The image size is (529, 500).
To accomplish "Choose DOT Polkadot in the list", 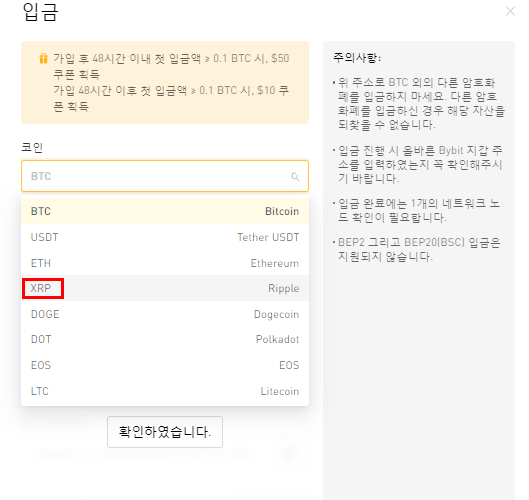I will (x=165, y=339).
